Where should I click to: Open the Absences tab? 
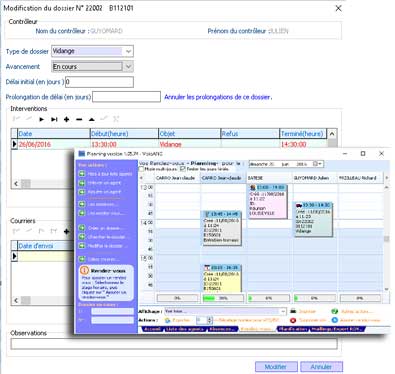point(223,329)
